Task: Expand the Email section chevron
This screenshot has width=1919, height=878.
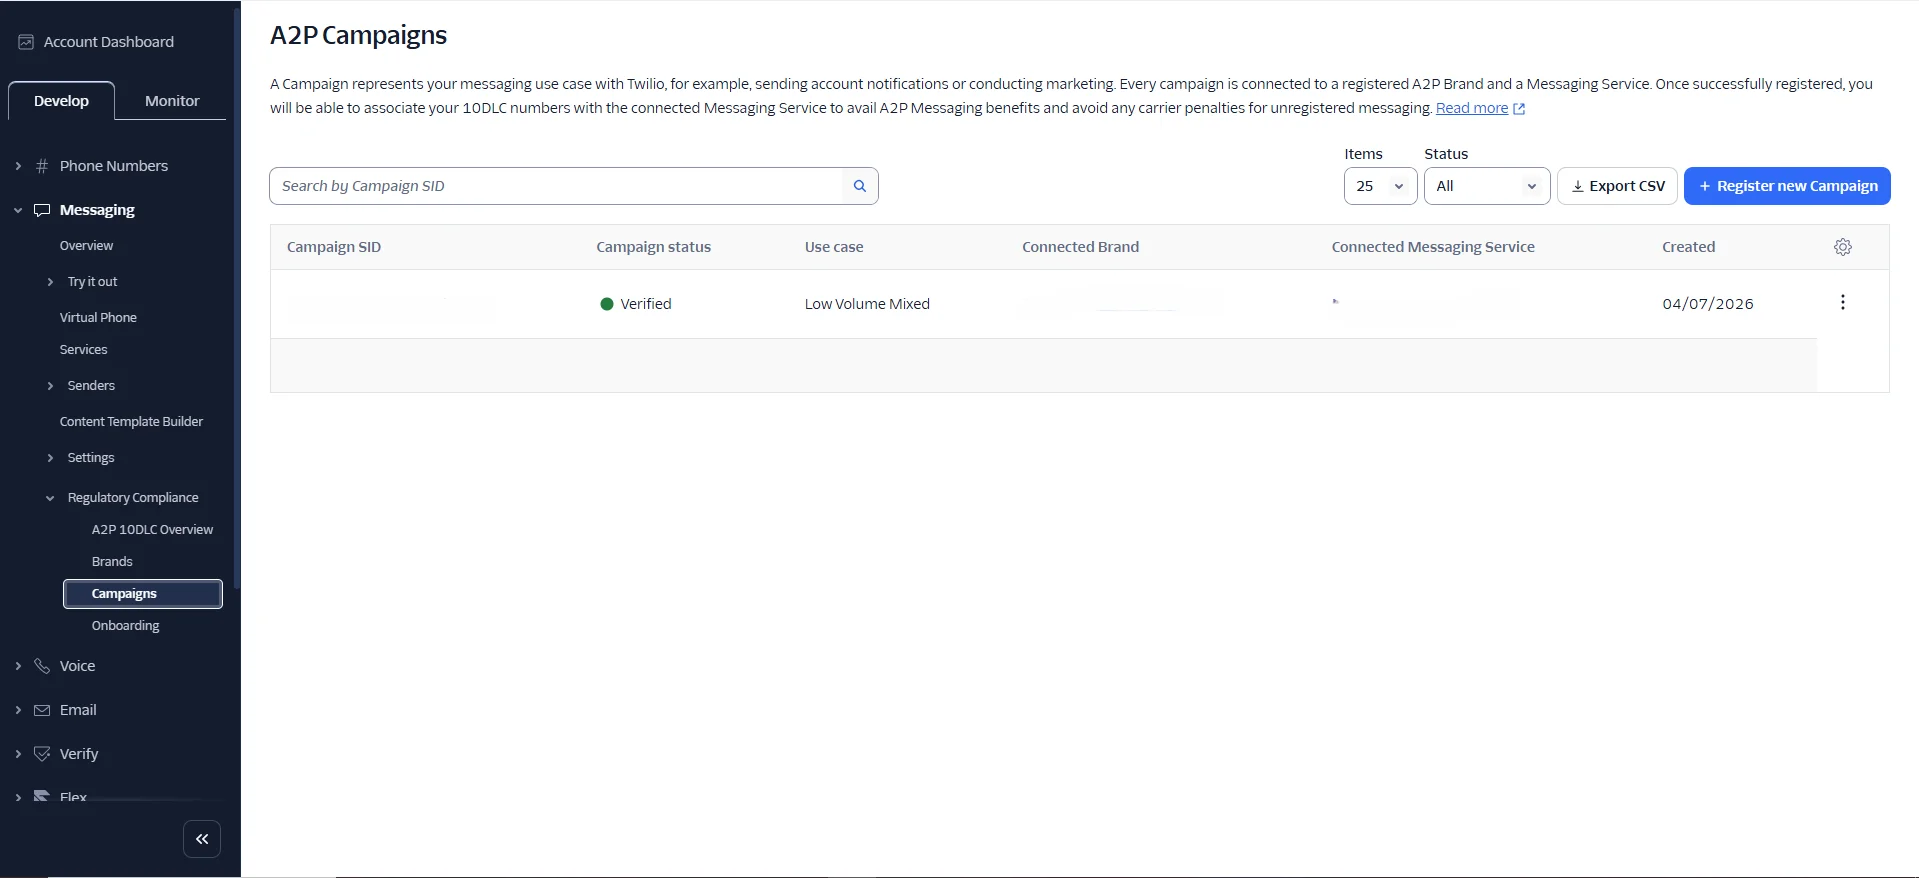Action: tap(18, 710)
